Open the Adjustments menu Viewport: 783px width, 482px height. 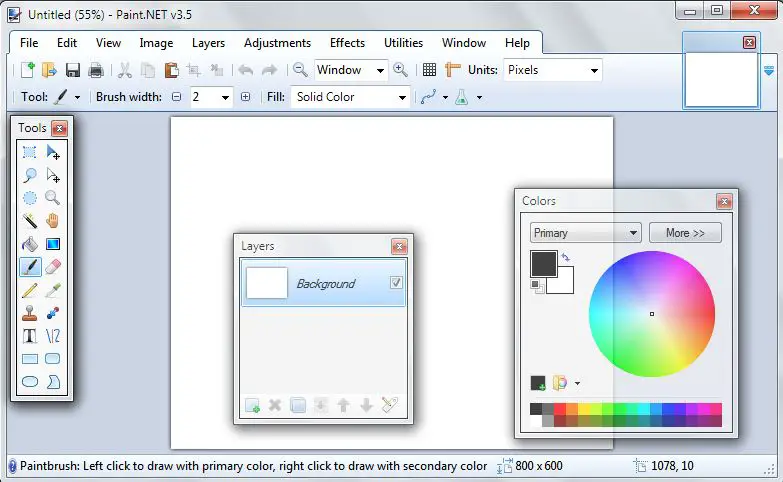pos(277,43)
